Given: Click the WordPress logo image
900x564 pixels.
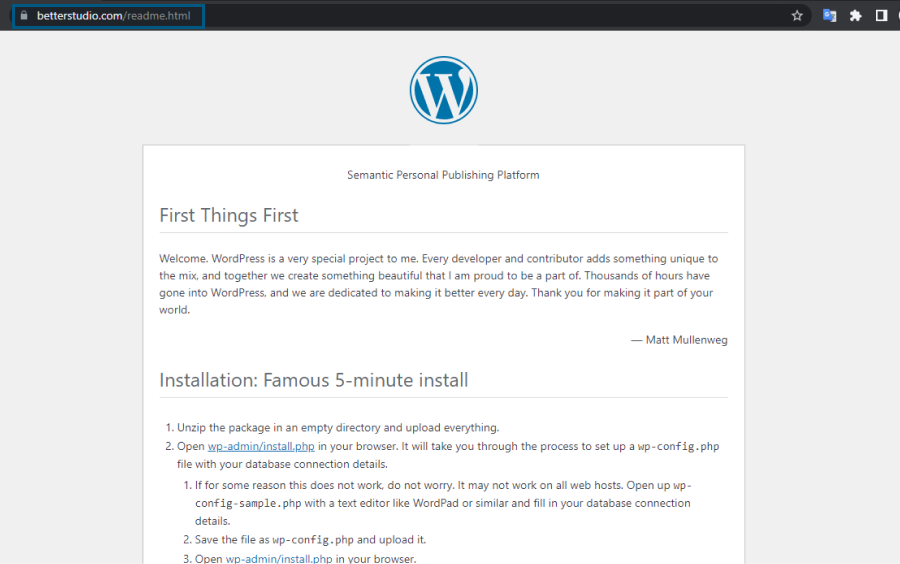Looking at the screenshot, I should [444, 90].
